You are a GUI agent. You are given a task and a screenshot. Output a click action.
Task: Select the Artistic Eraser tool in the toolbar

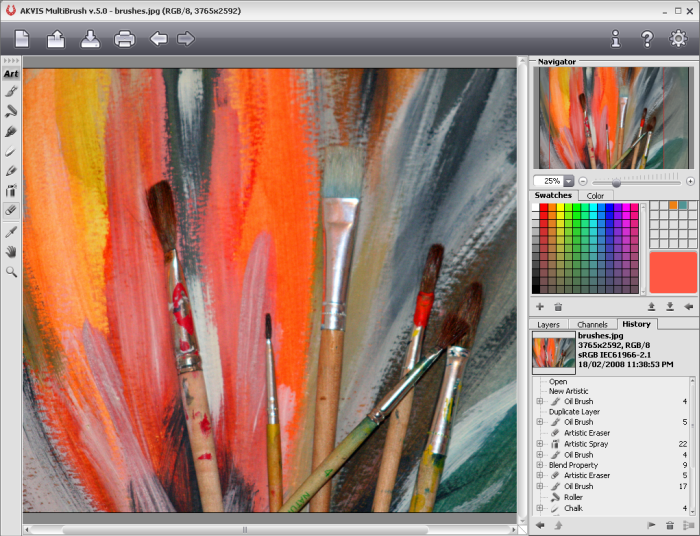point(11,210)
